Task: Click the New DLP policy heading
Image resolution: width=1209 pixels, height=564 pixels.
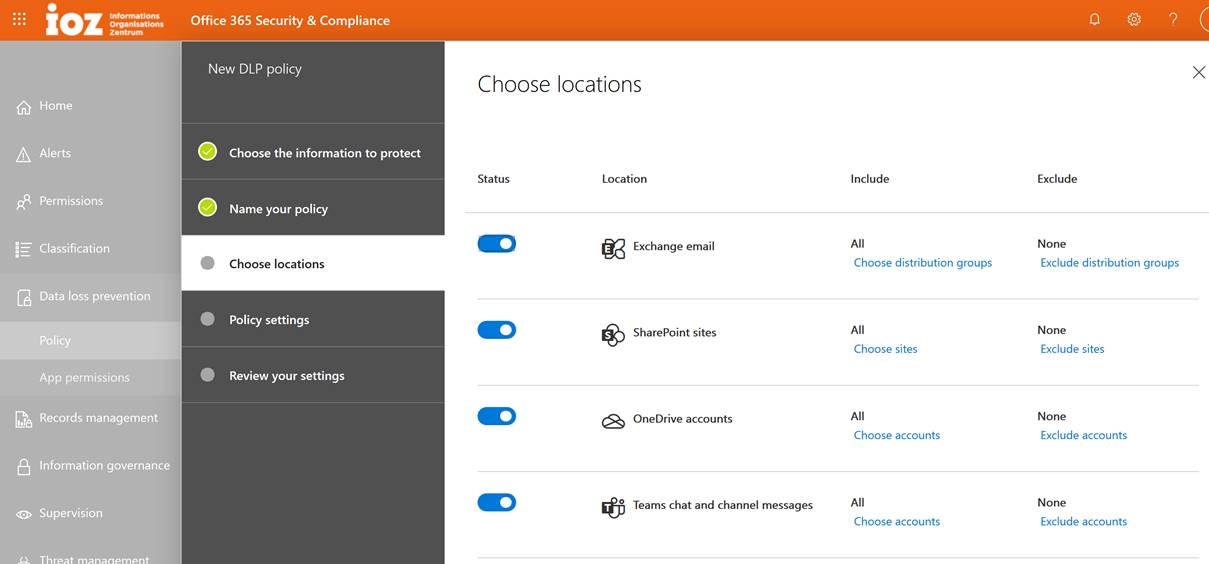Action: tap(254, 69)
